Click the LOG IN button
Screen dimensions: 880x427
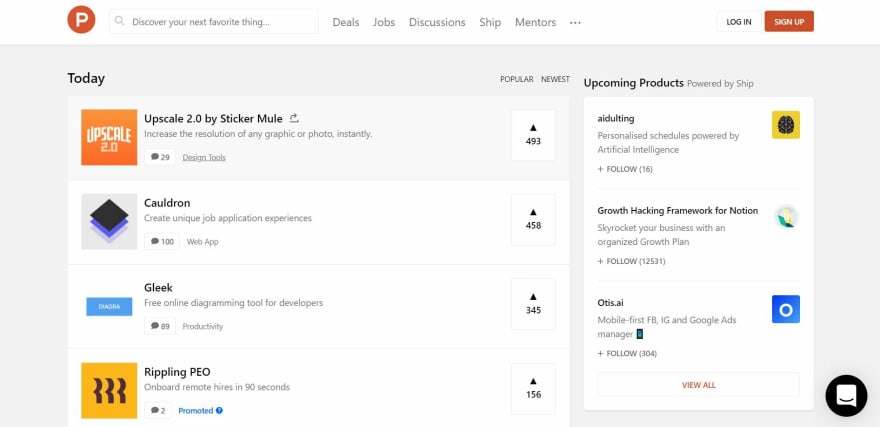(739, 22)
